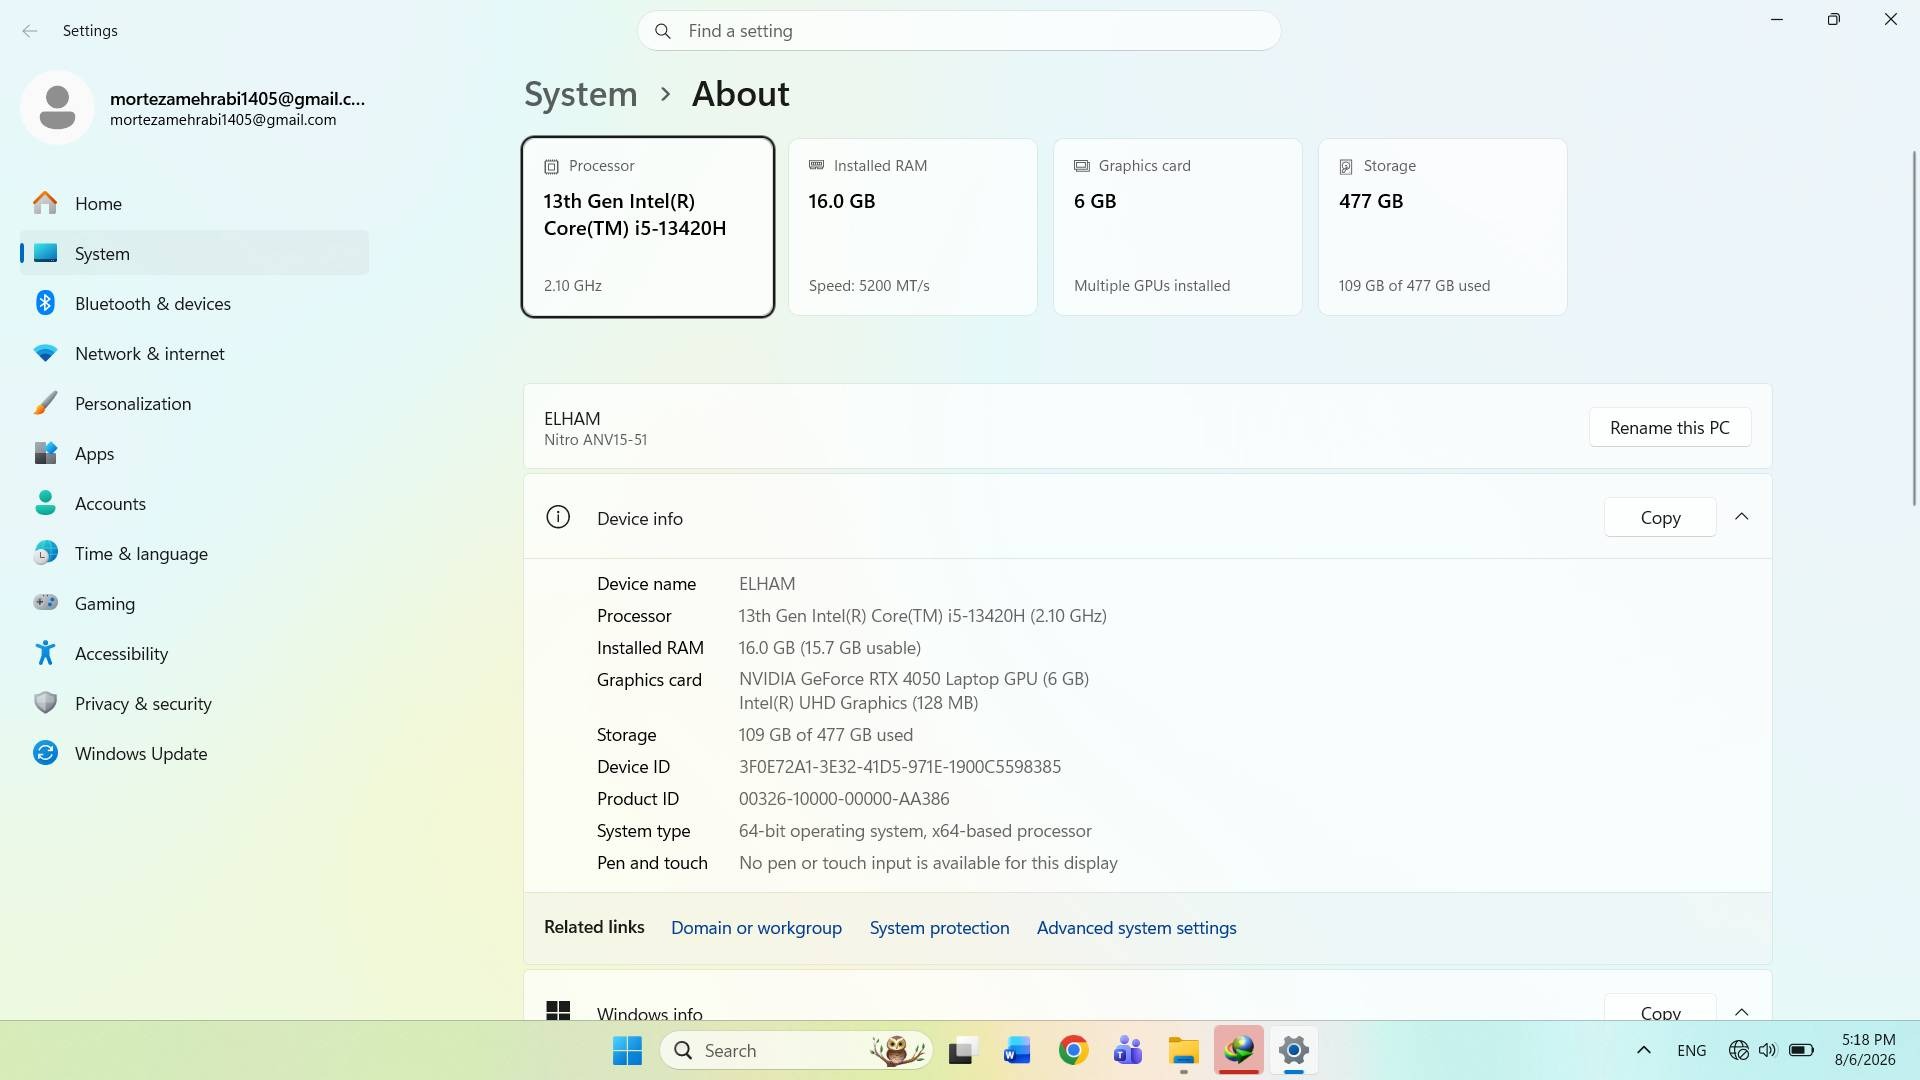Screen dimensions: 1920x1080
Task: Open File Explorer on taskbar
Action: (x=1183, y=1050)
